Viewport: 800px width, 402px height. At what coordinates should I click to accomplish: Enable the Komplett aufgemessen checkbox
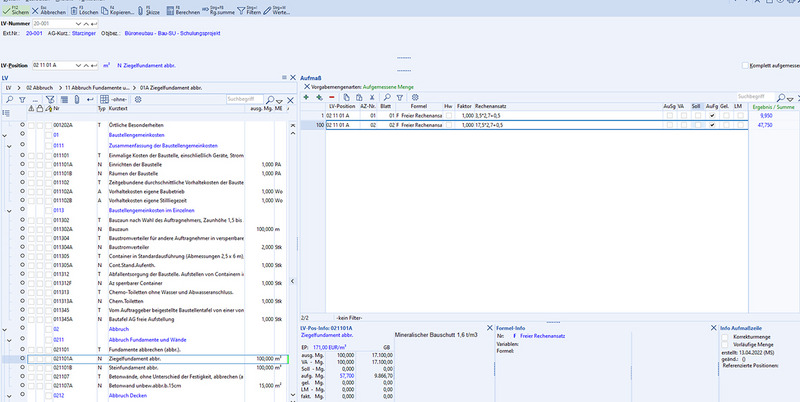pyautogui.click(x=746, y=66)
